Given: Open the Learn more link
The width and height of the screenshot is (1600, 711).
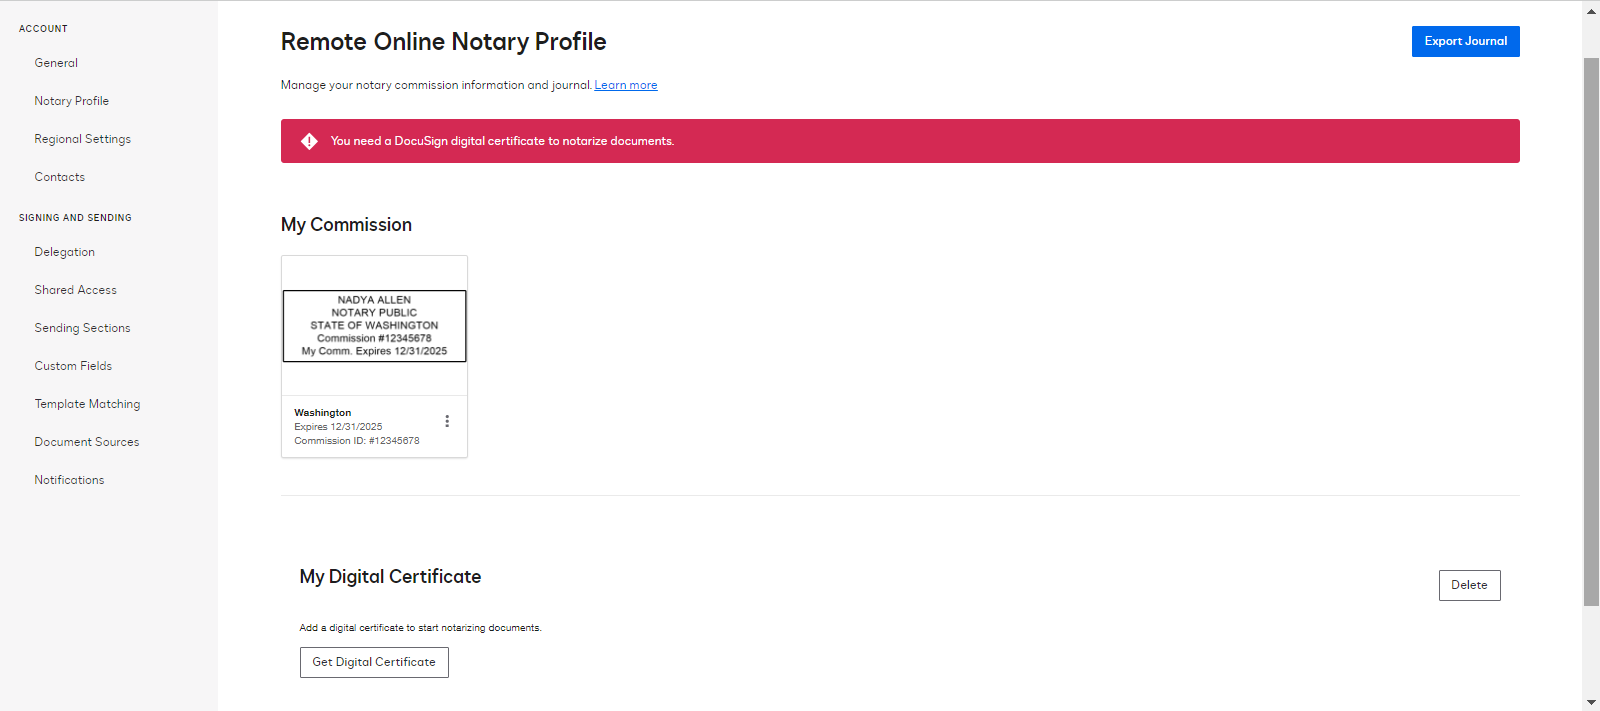Looking at the screenshot, I should point(626,85).
